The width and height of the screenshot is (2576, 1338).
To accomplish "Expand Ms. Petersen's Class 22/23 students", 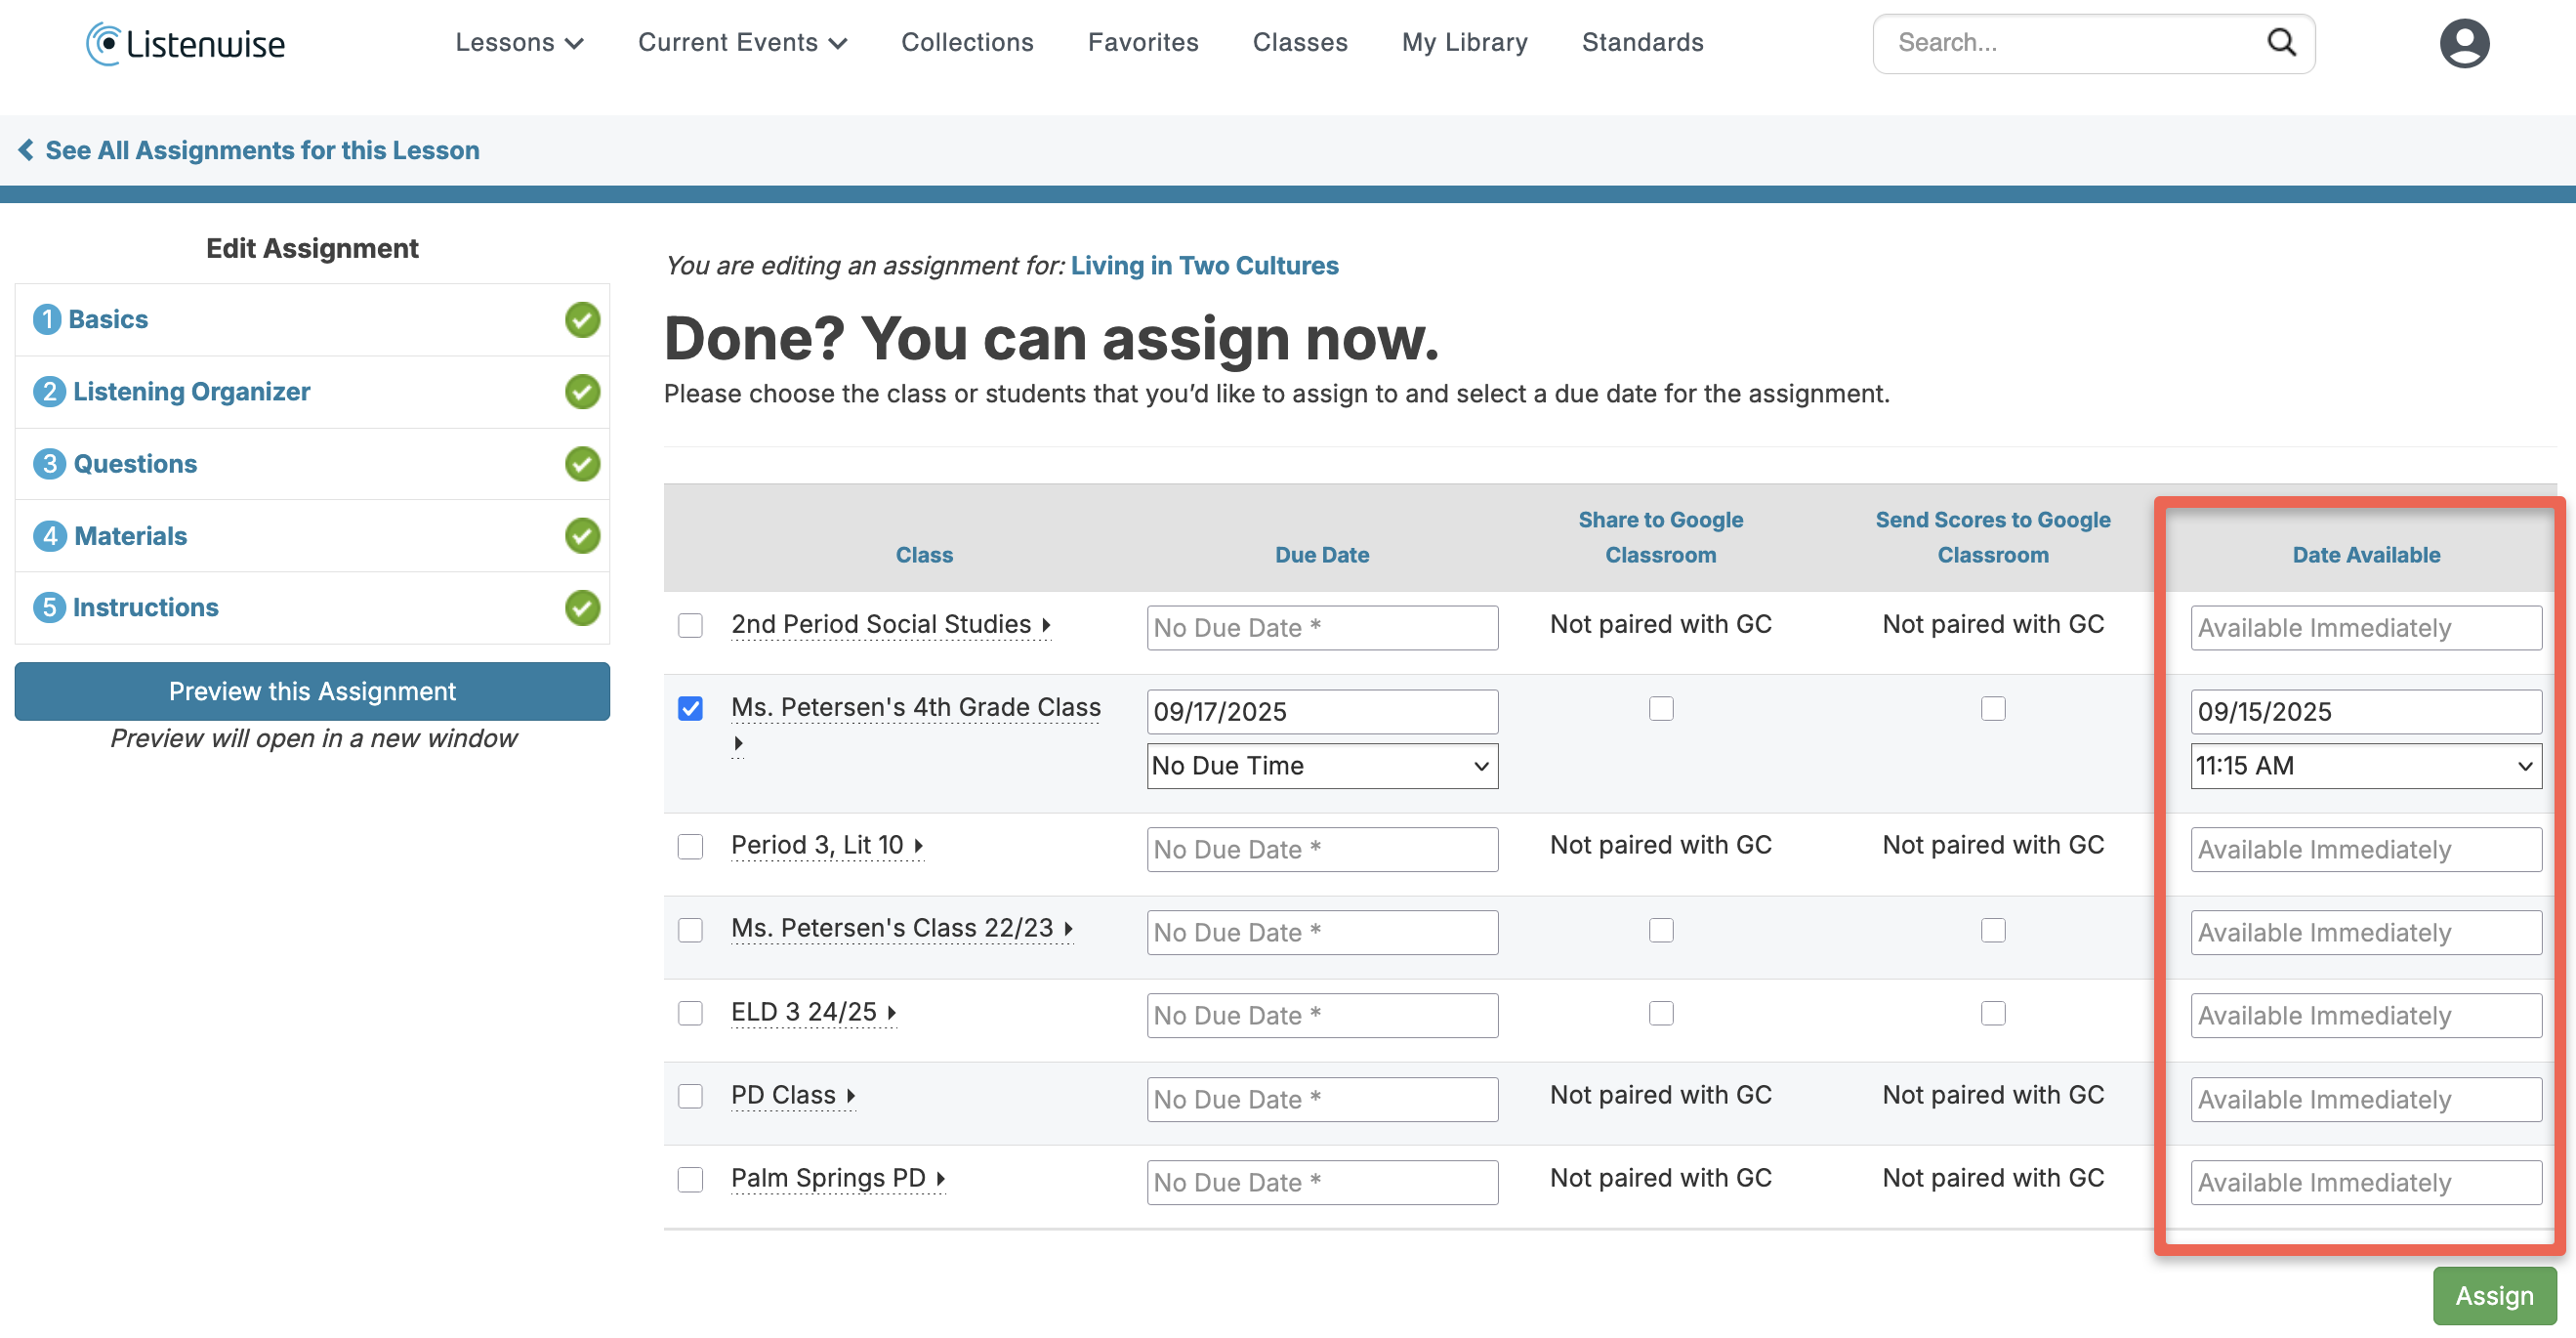I will [x=1068, y=930].
